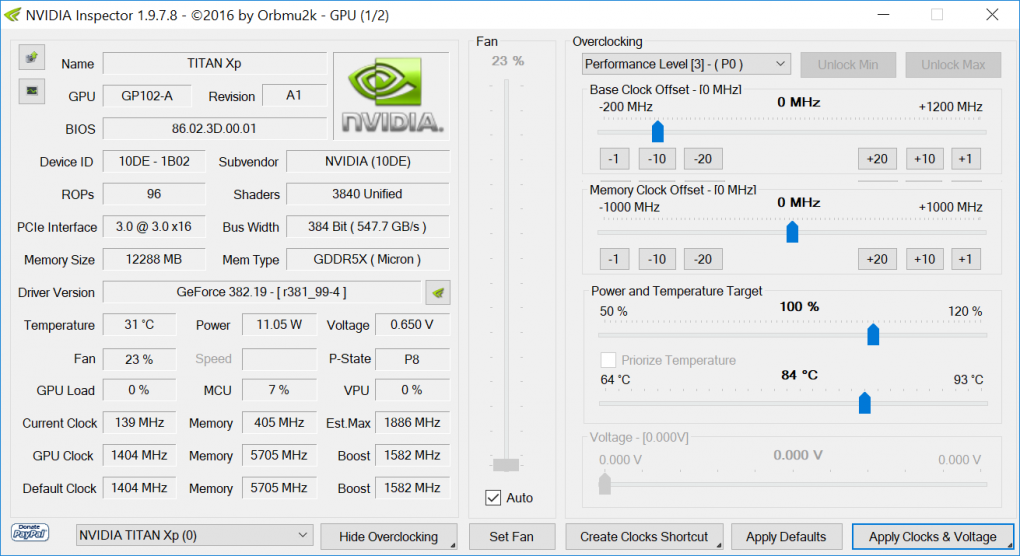Viewport: 1020px width, 556px height.
Task: Click the Mem Type value GDDR5X ( Micron )
Action: point(368,259)
